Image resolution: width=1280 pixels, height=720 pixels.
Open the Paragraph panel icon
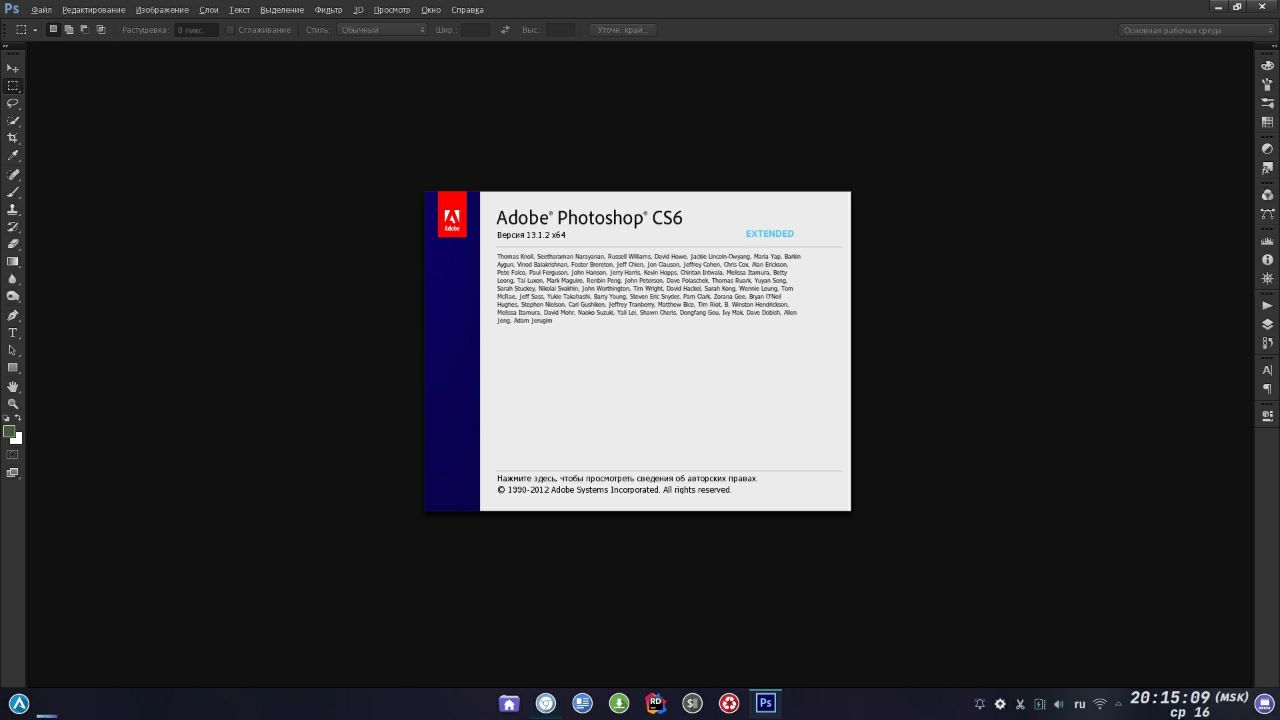tap(1268, 389)
